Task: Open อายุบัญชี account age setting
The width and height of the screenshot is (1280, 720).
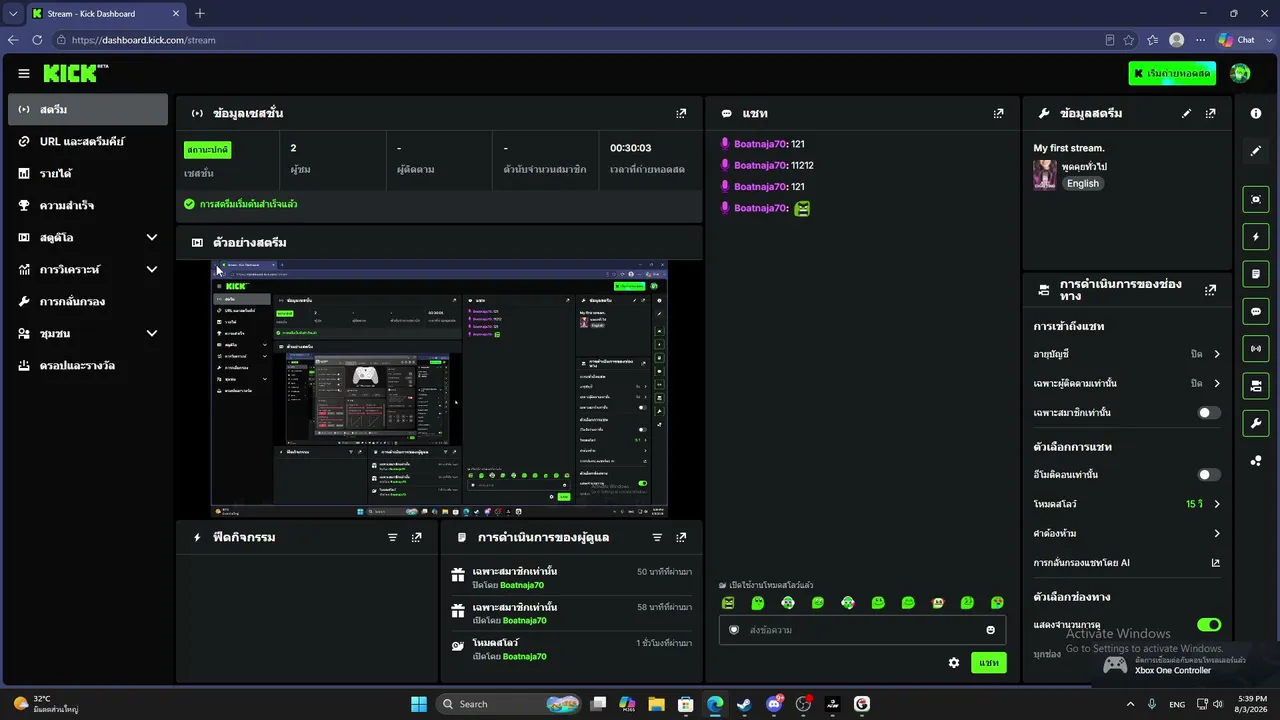Action: [x=1127, y=354]
